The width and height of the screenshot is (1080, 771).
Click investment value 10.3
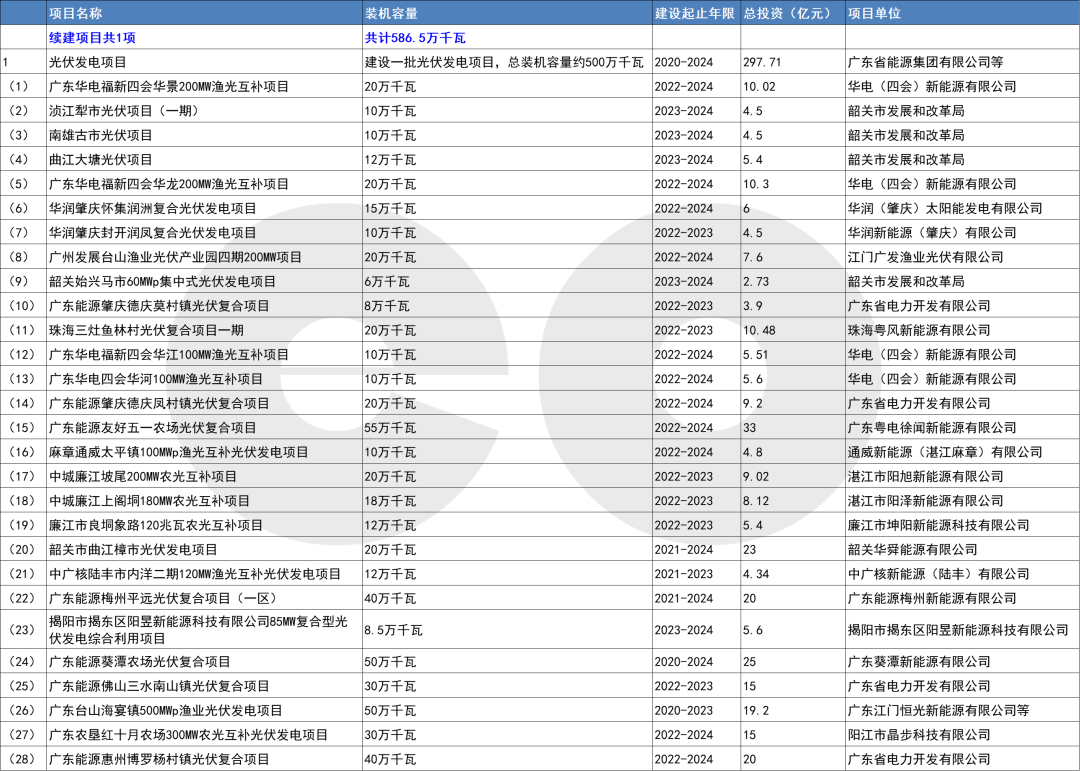[756, 184]
